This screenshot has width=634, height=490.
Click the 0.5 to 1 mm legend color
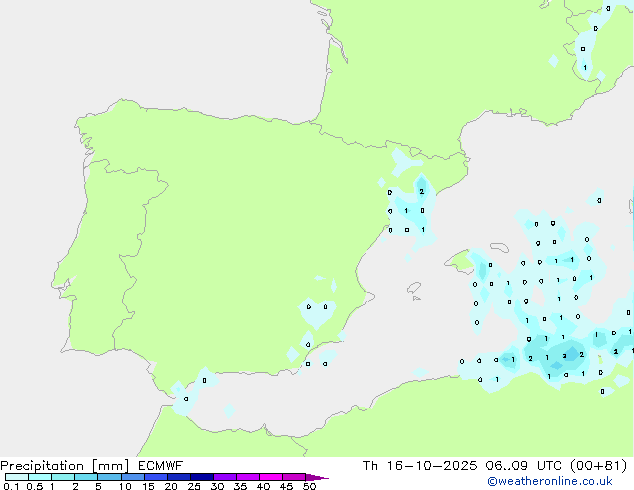40,477
